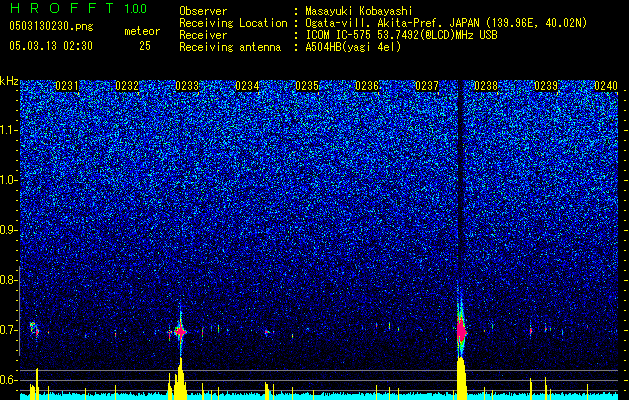The width and height of the screenshot is (629, 400).
Task: Select the Ogata-vill. Akita-Pref. JAPAN location text
Action: [x=446, y=23]
